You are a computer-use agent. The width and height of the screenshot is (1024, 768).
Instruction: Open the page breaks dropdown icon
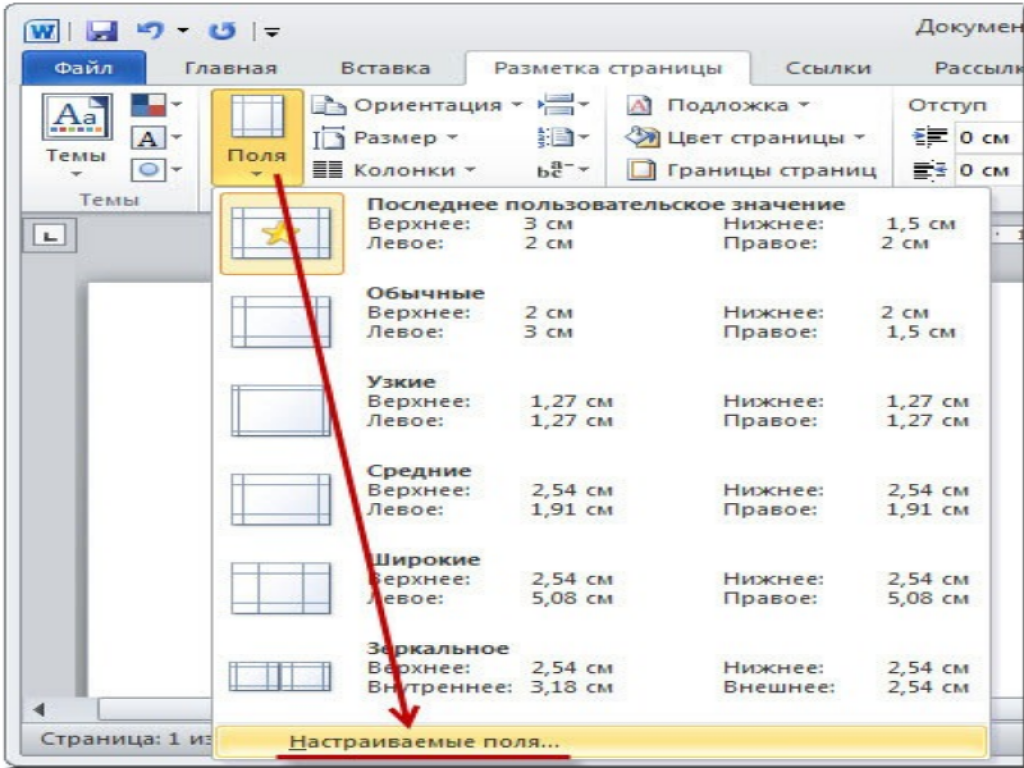click(x=563, y=104)
